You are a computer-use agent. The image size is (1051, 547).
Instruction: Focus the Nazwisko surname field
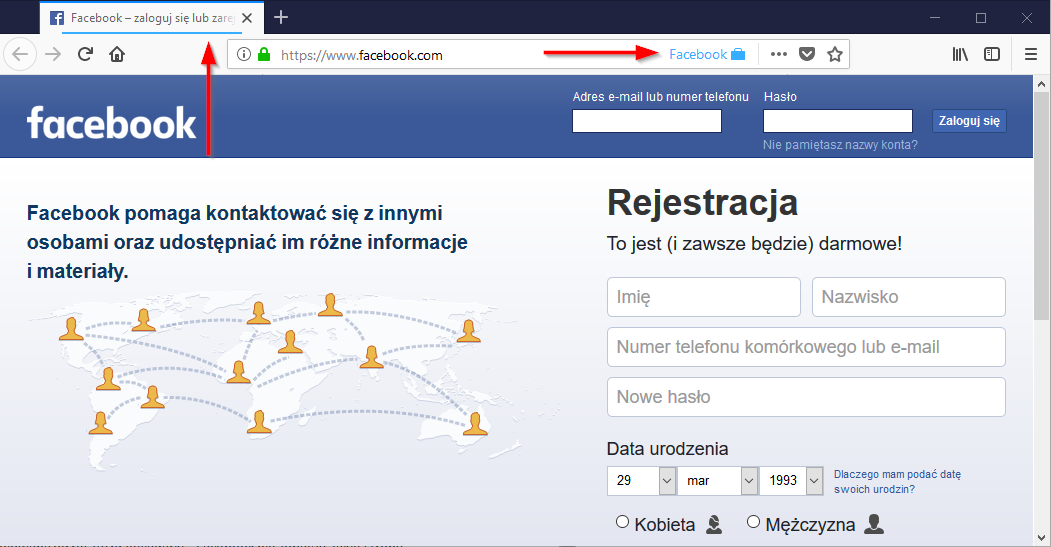click(x=909, y=297)
